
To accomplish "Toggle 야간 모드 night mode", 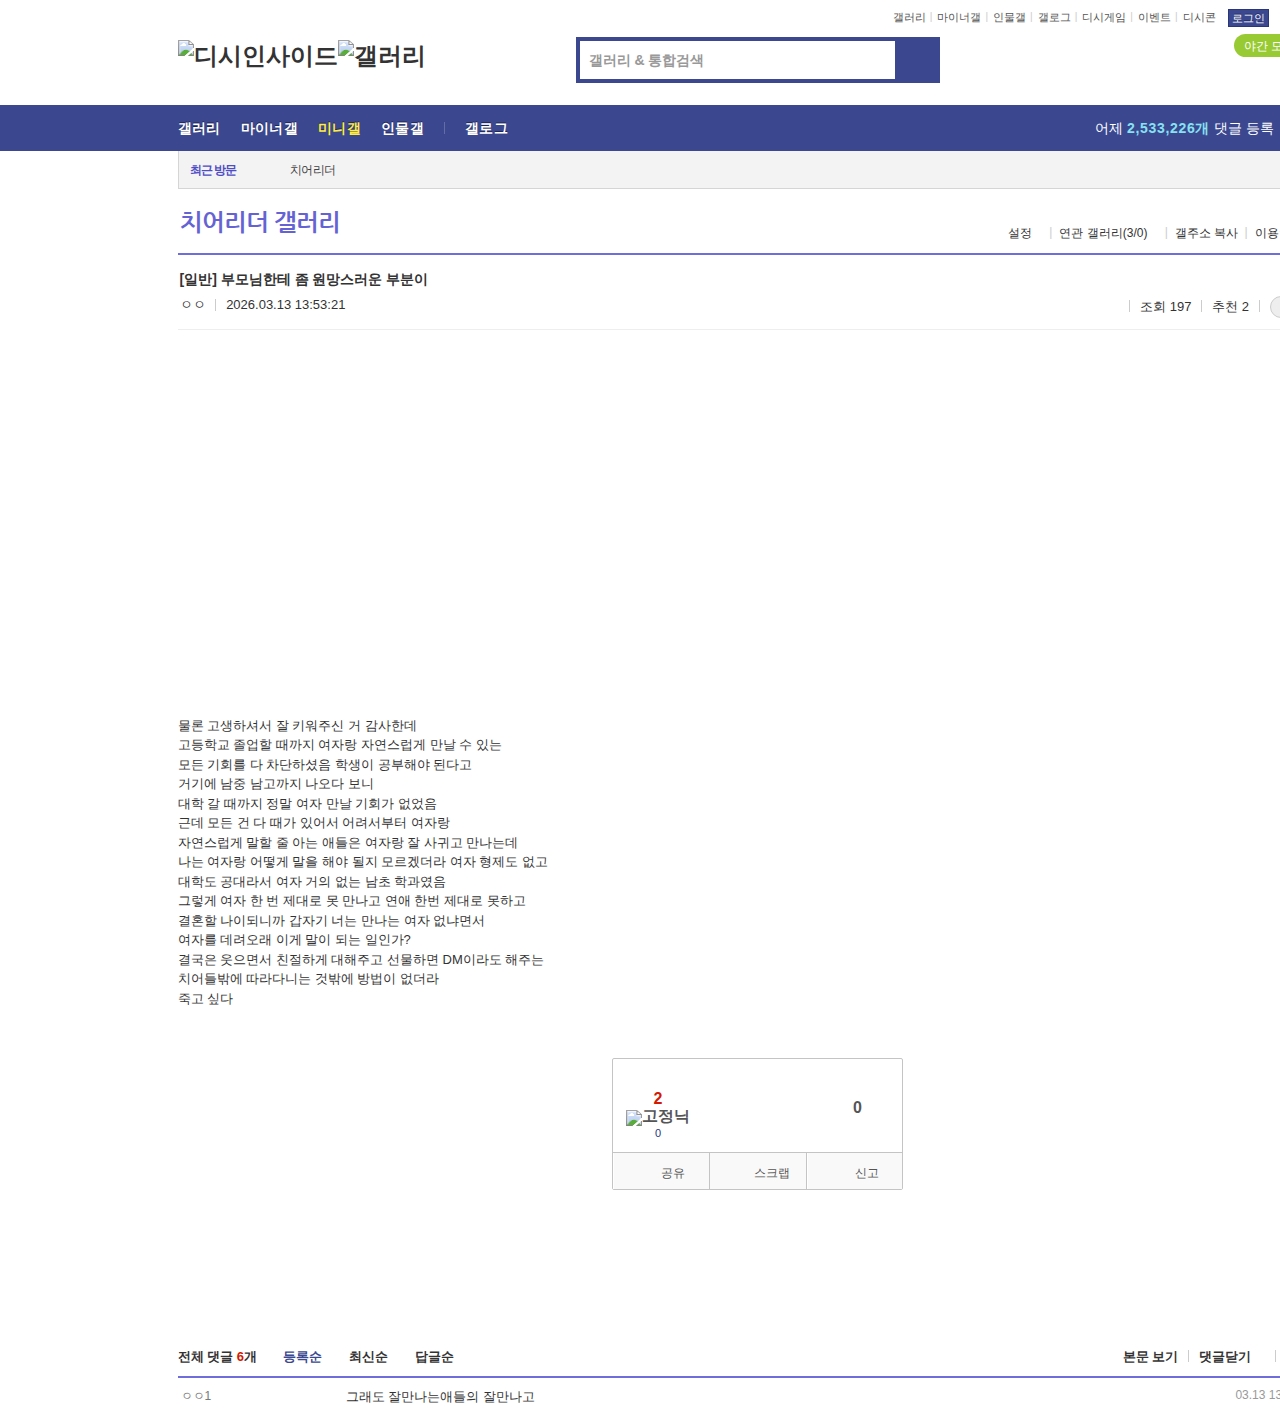I will pyautogui.click(x=1258, y=46).
